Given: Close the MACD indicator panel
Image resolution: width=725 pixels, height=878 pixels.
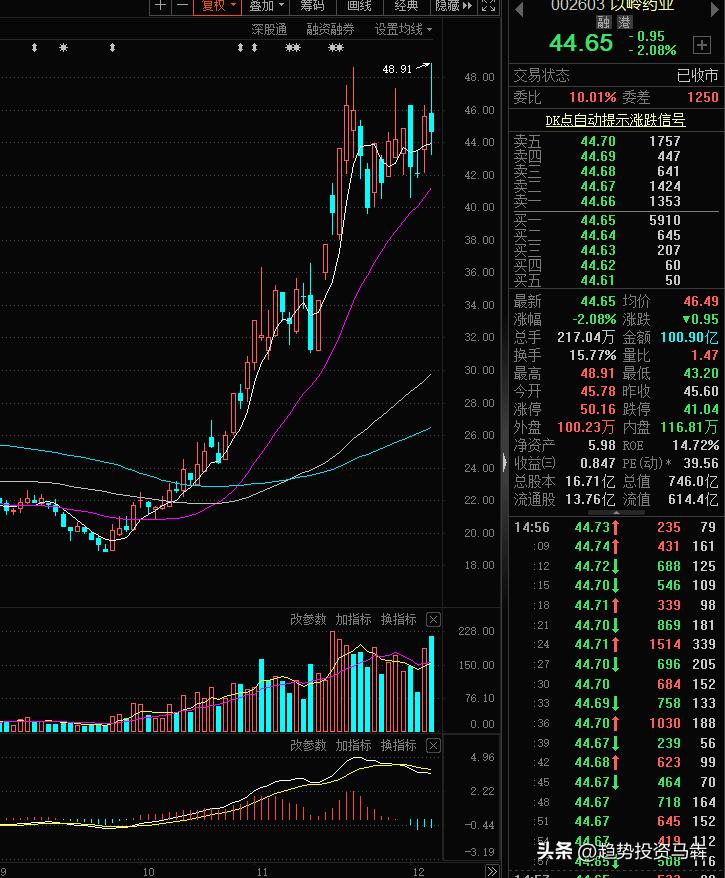Looking at the screenshot, I should [433, 745].
